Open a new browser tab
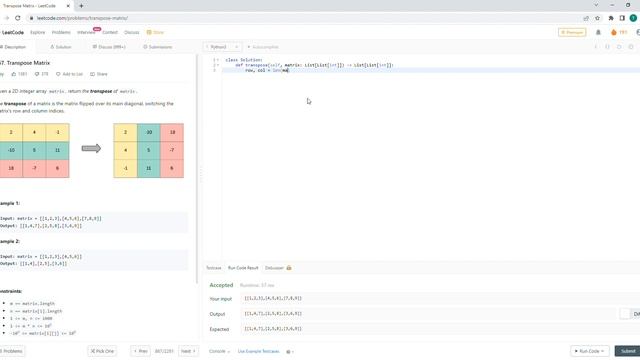This screenshot has width=640, height=360. 81,6
